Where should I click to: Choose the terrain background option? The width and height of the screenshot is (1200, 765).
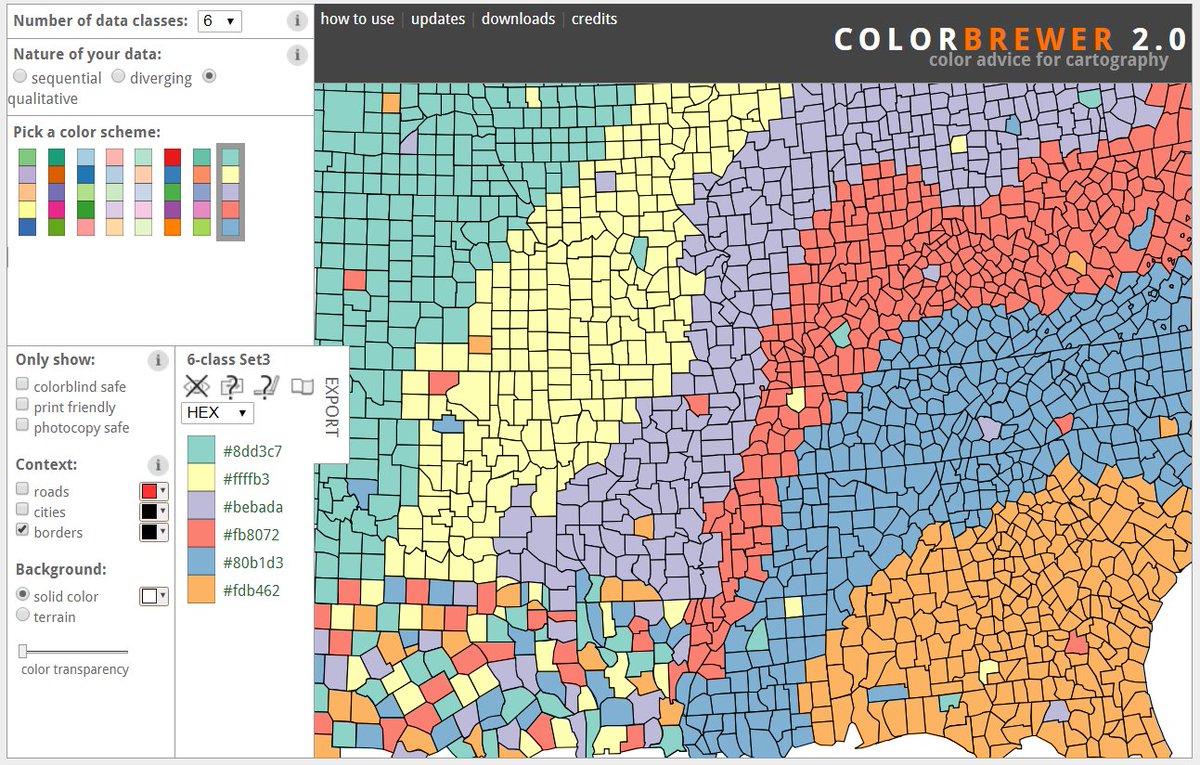click(x=22, y=615)
